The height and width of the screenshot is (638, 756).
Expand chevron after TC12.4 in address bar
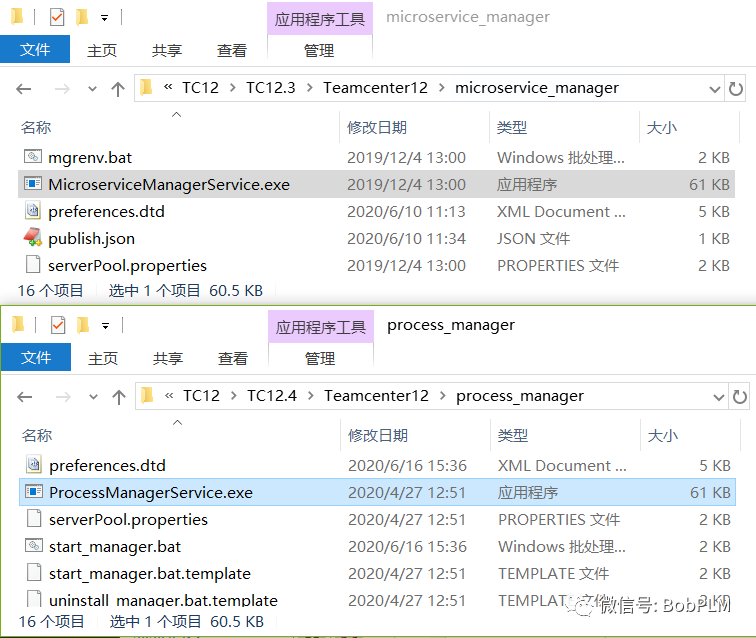click(310, 395)
